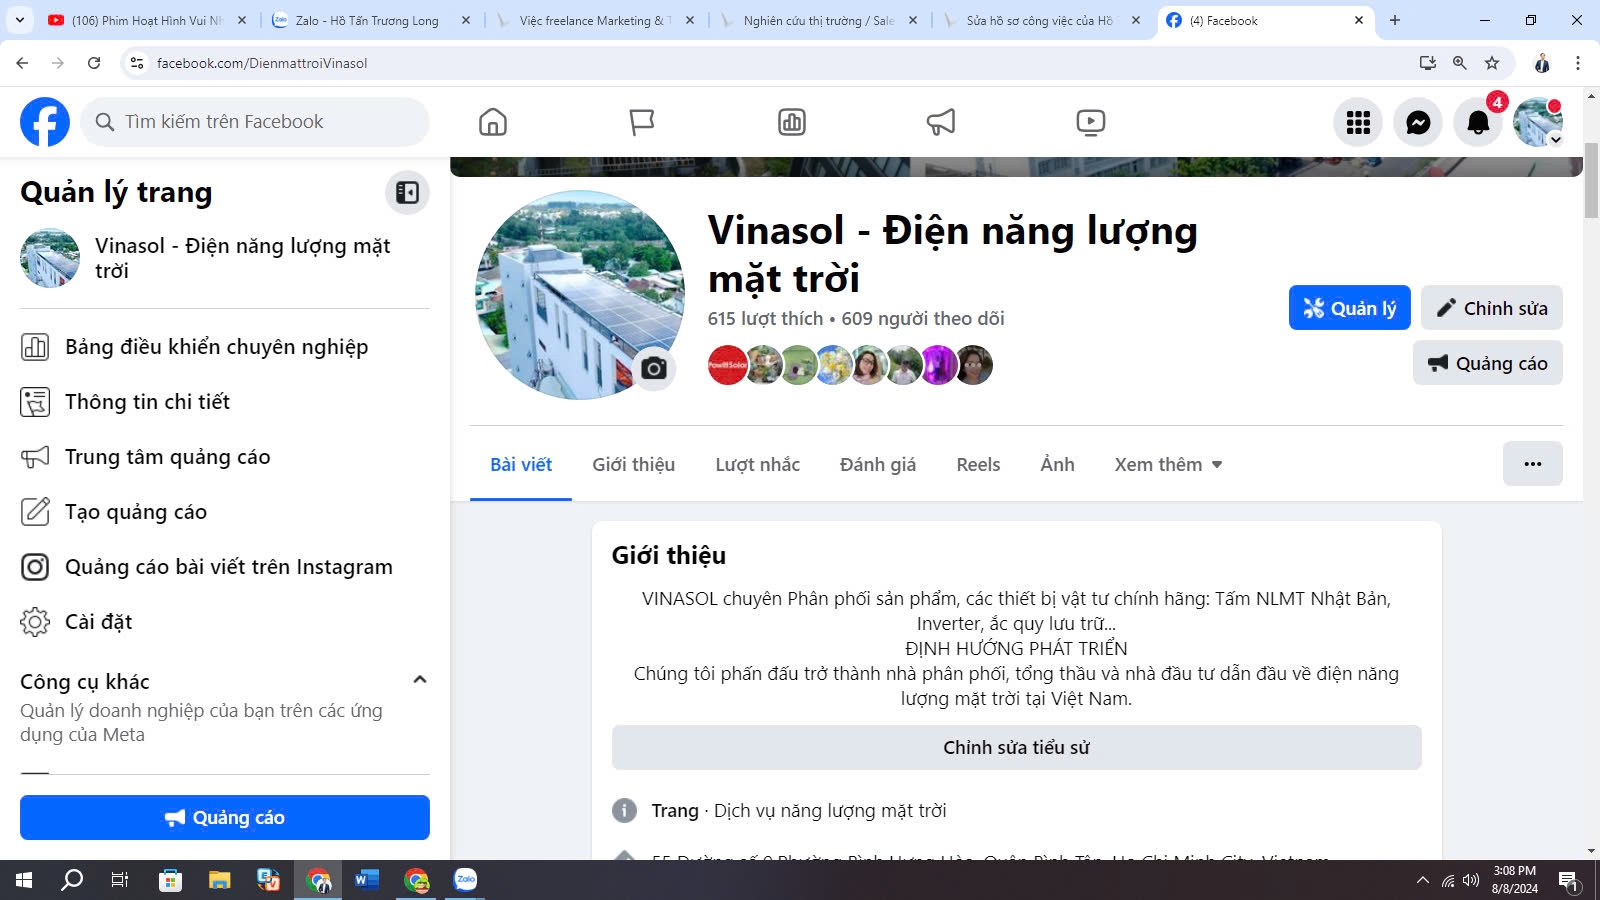Show hidden system tray icons
The width and height of the screenshot is (1600, 900).
click(x=1423, y=880)
